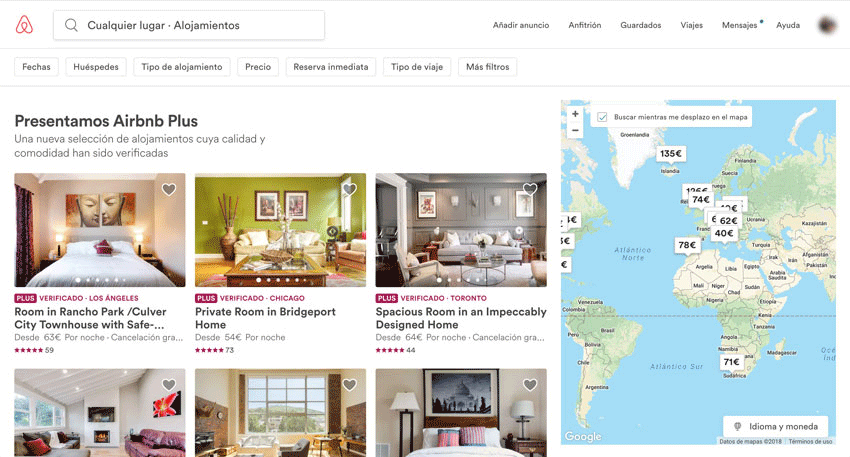The height and width of the screenshot is (457, 850).
Task: Favorite the Bridgeport Private Room listing heart
Action: 350,189
